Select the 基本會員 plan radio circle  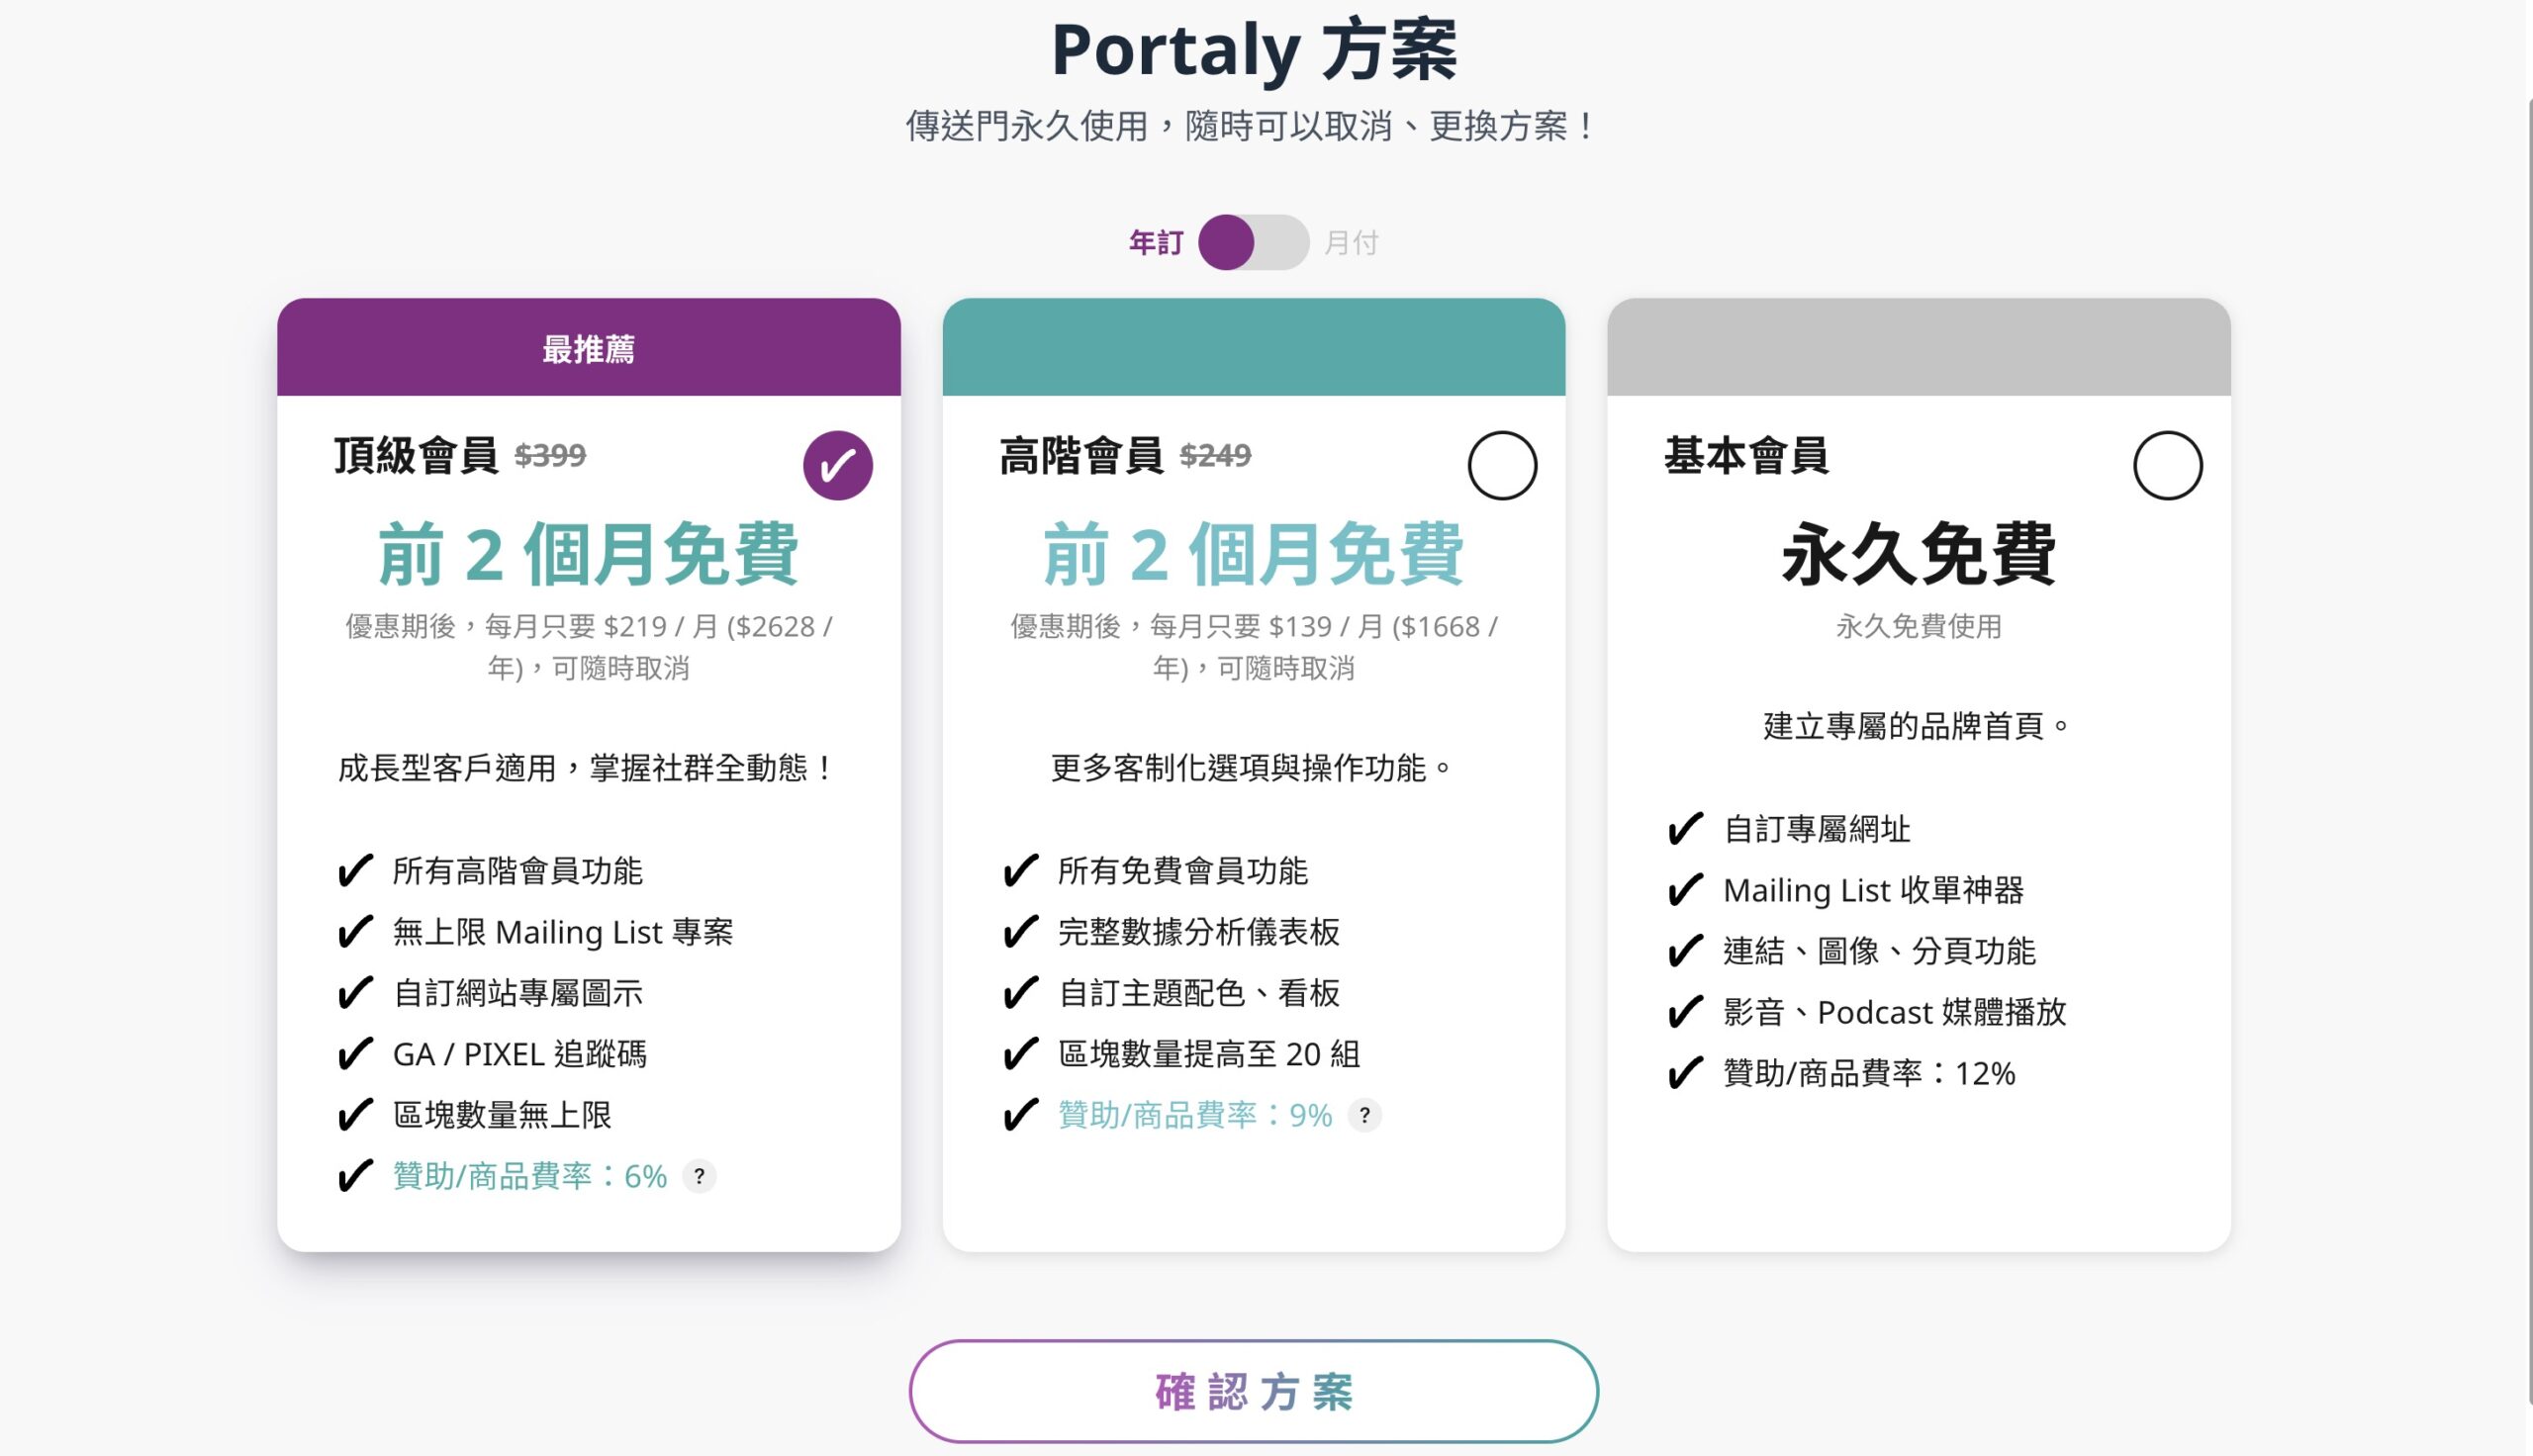click(2167, 465)
